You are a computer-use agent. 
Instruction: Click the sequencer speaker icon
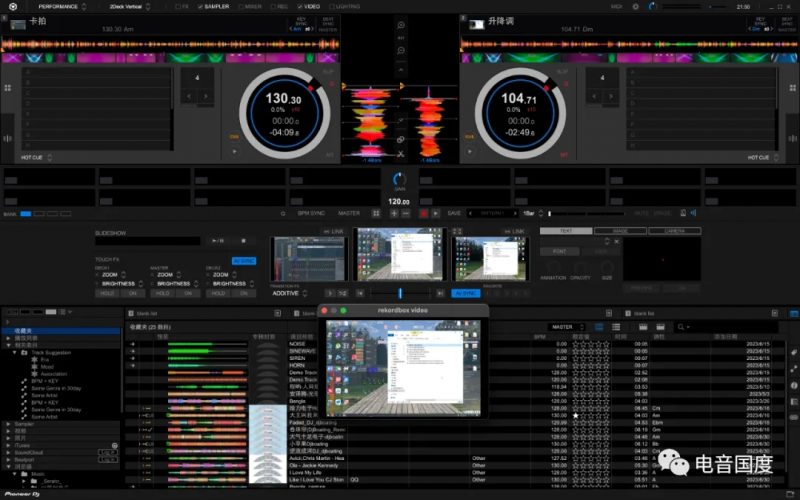693,213
